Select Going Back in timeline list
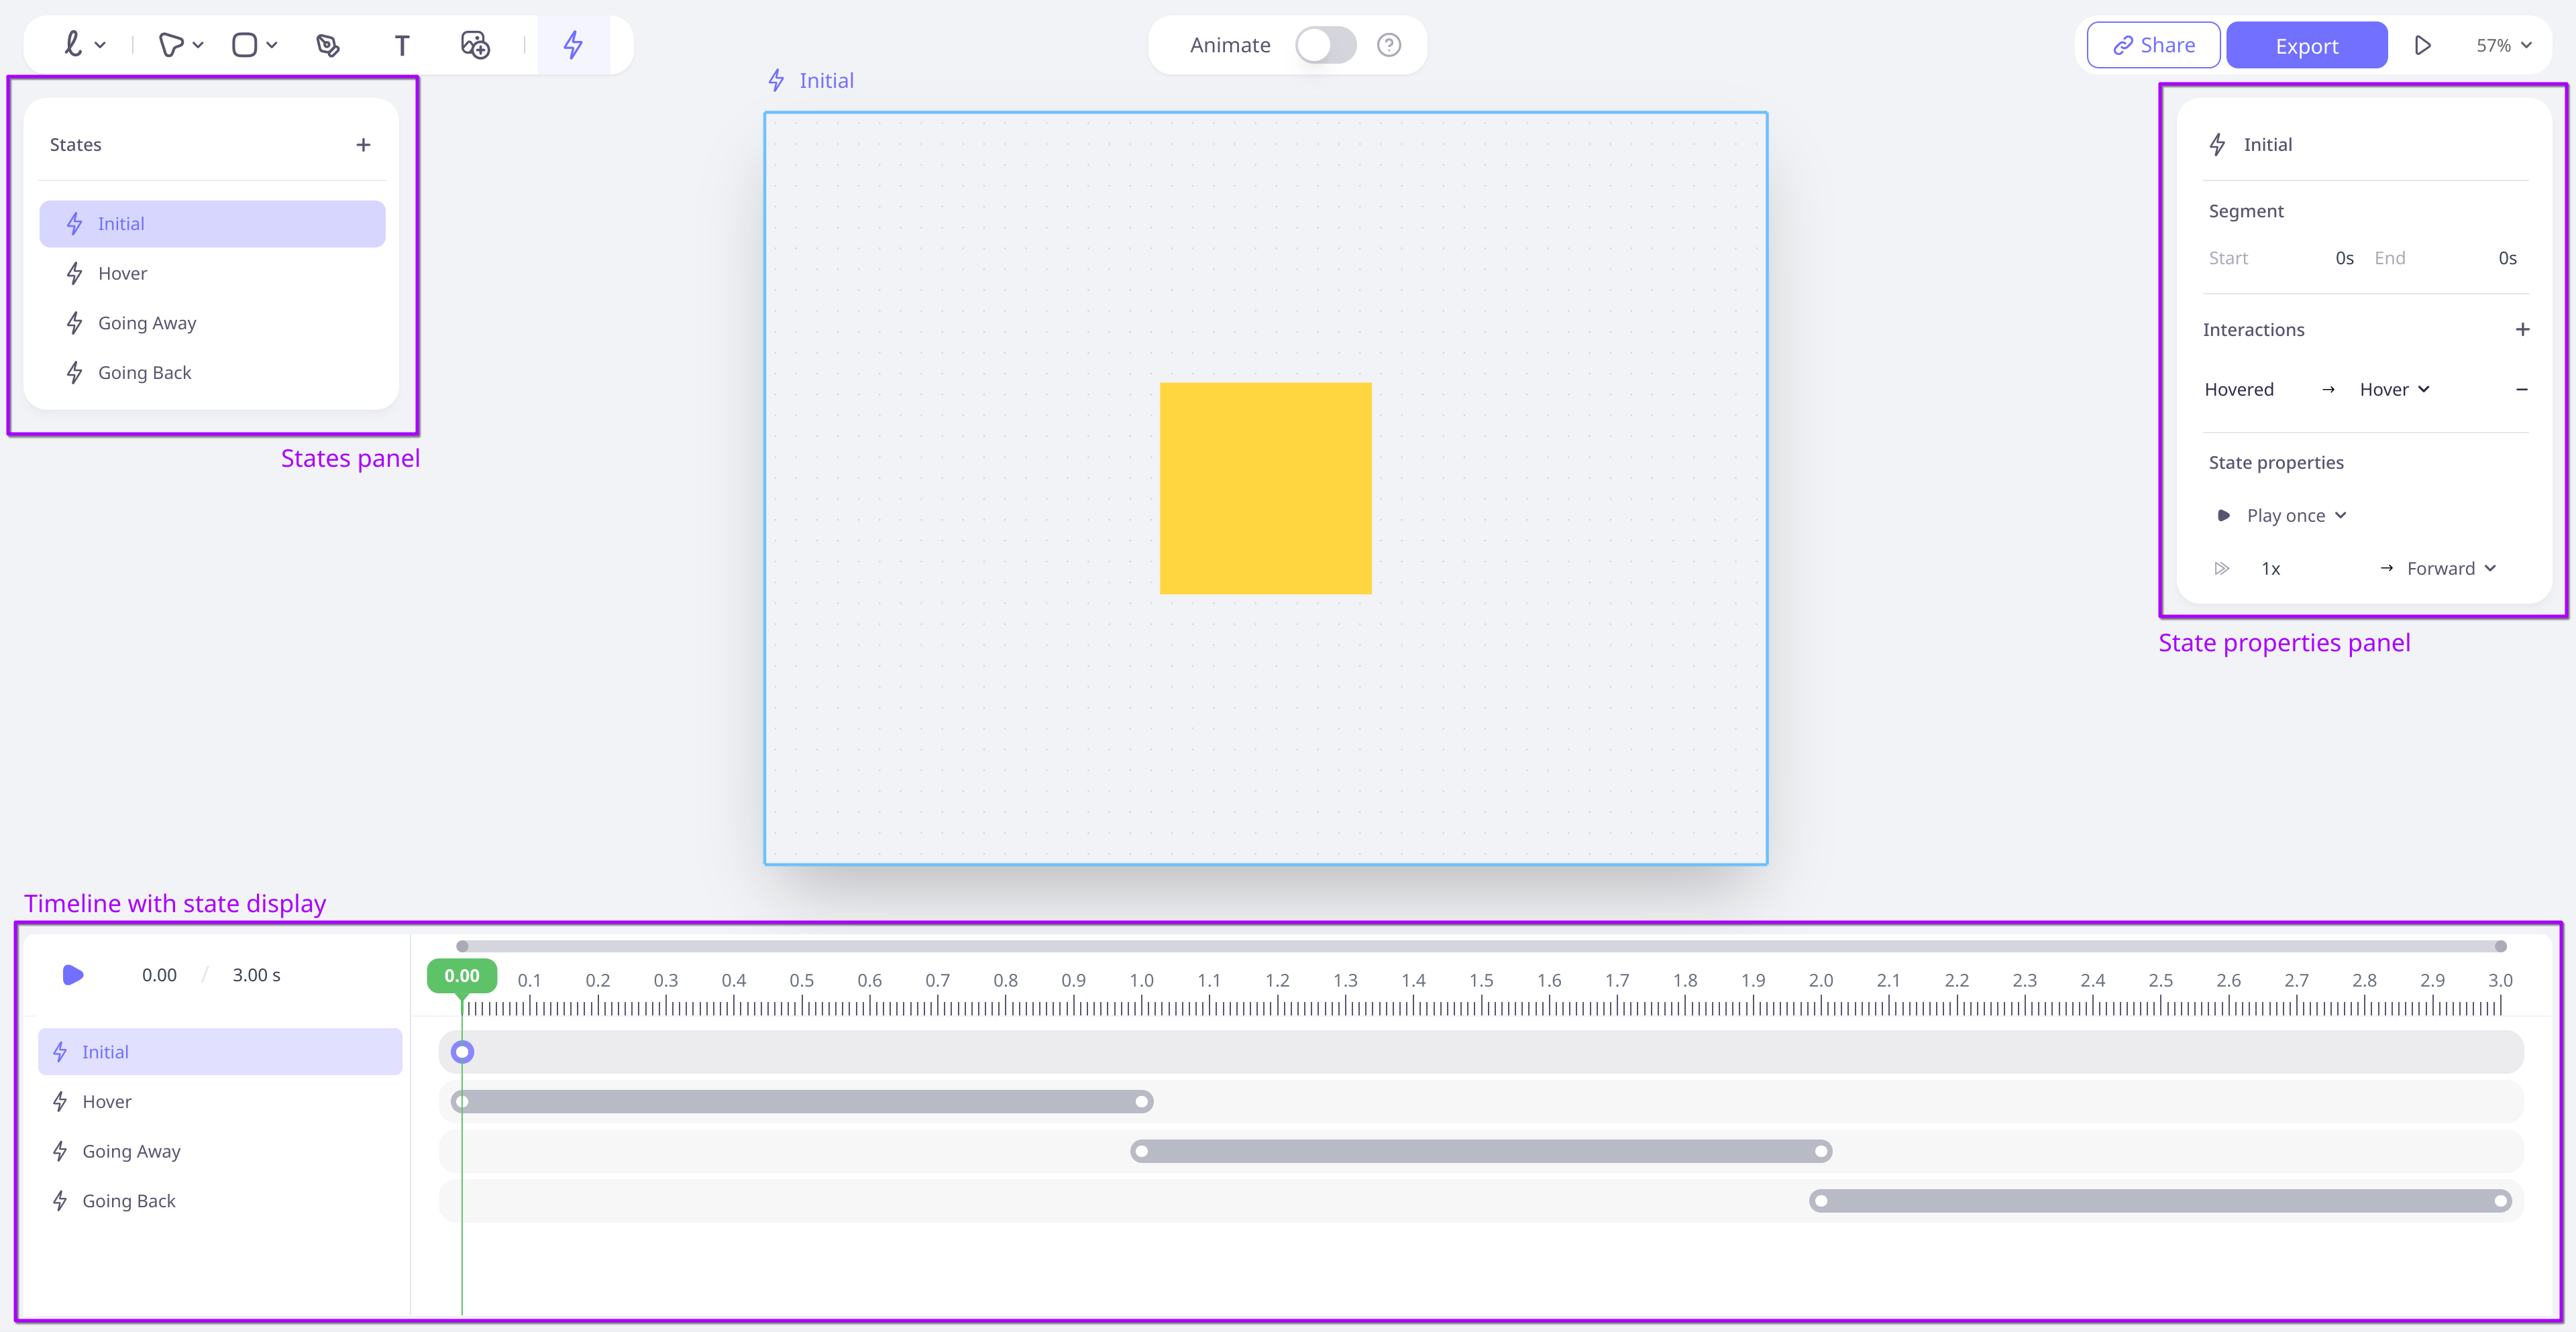The height and width of the screenshot is (1332, 2576). tap(129, 1201)
